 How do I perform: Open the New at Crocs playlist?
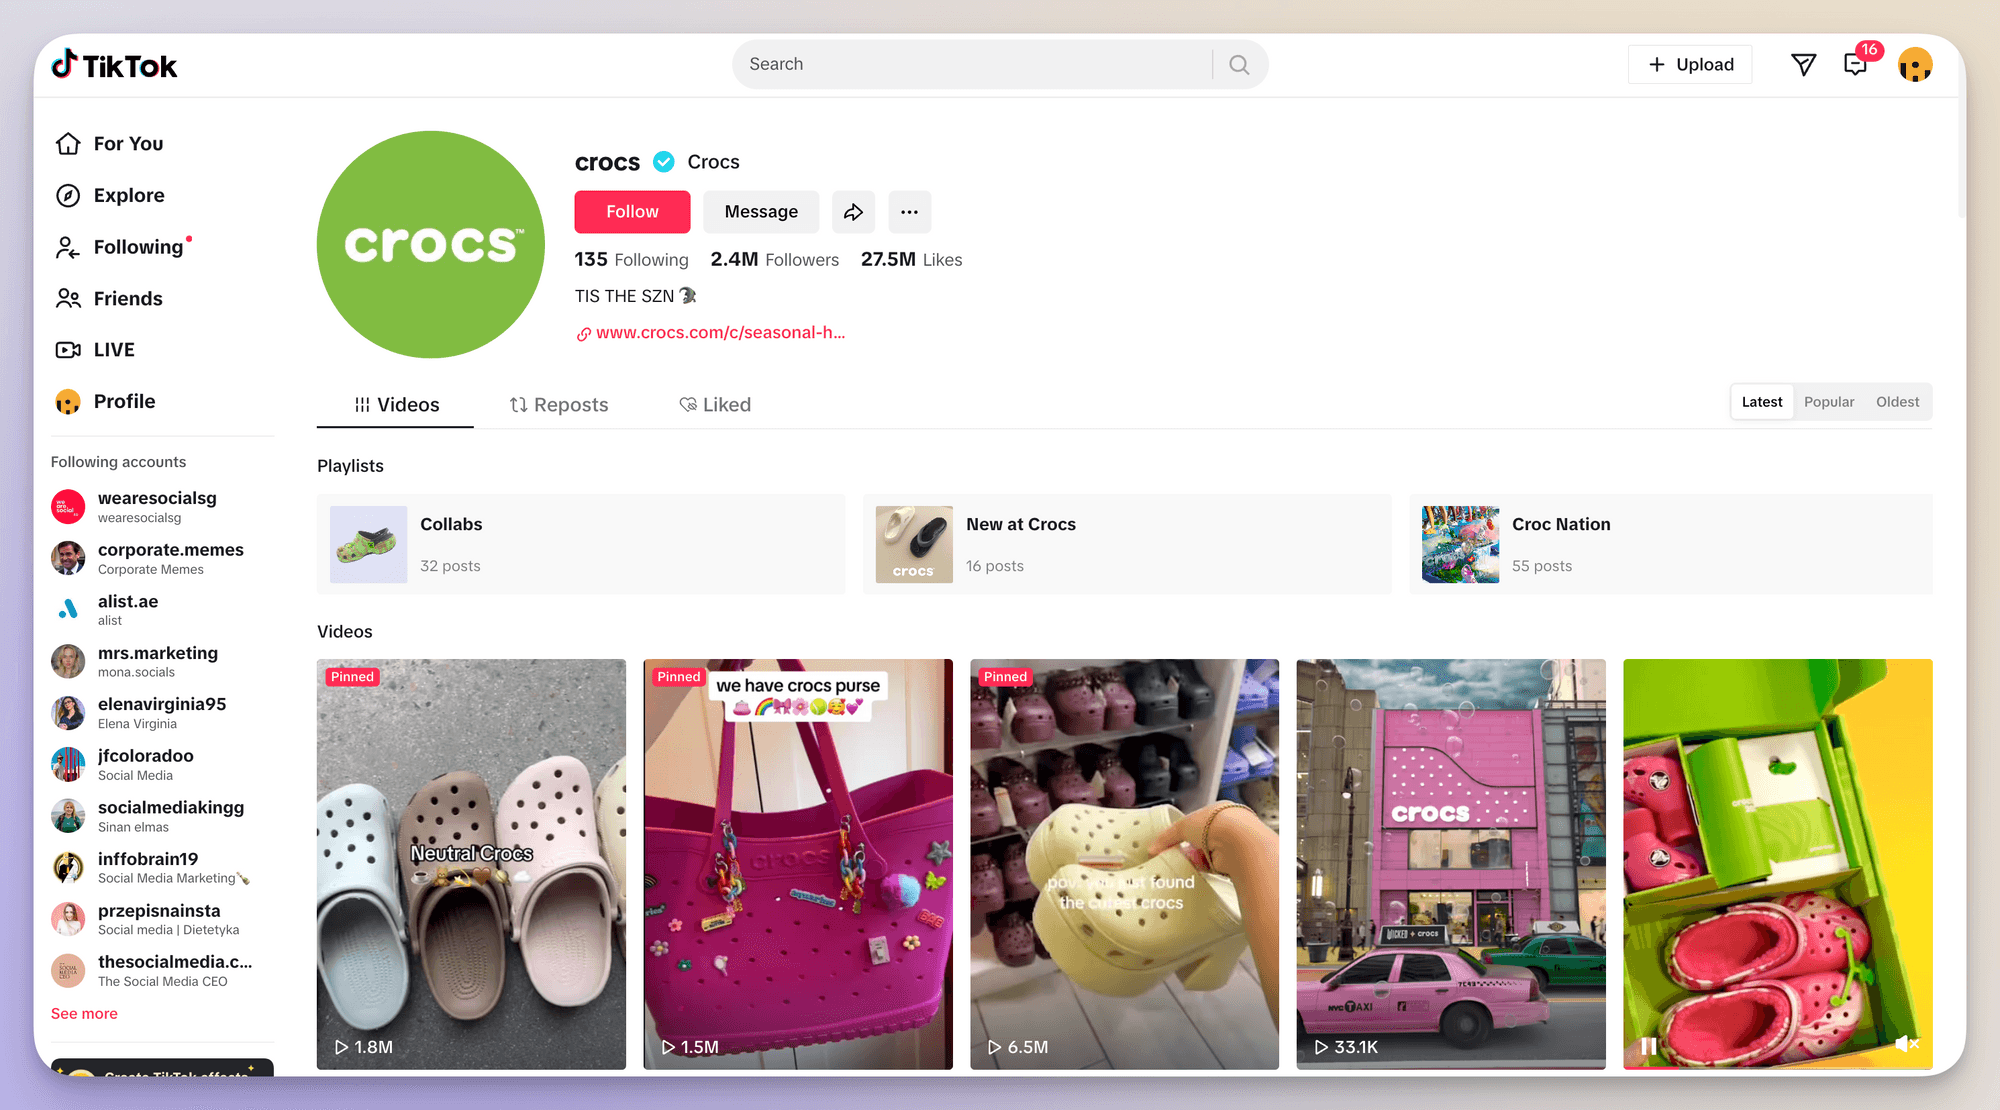(x=1127, y=544)
